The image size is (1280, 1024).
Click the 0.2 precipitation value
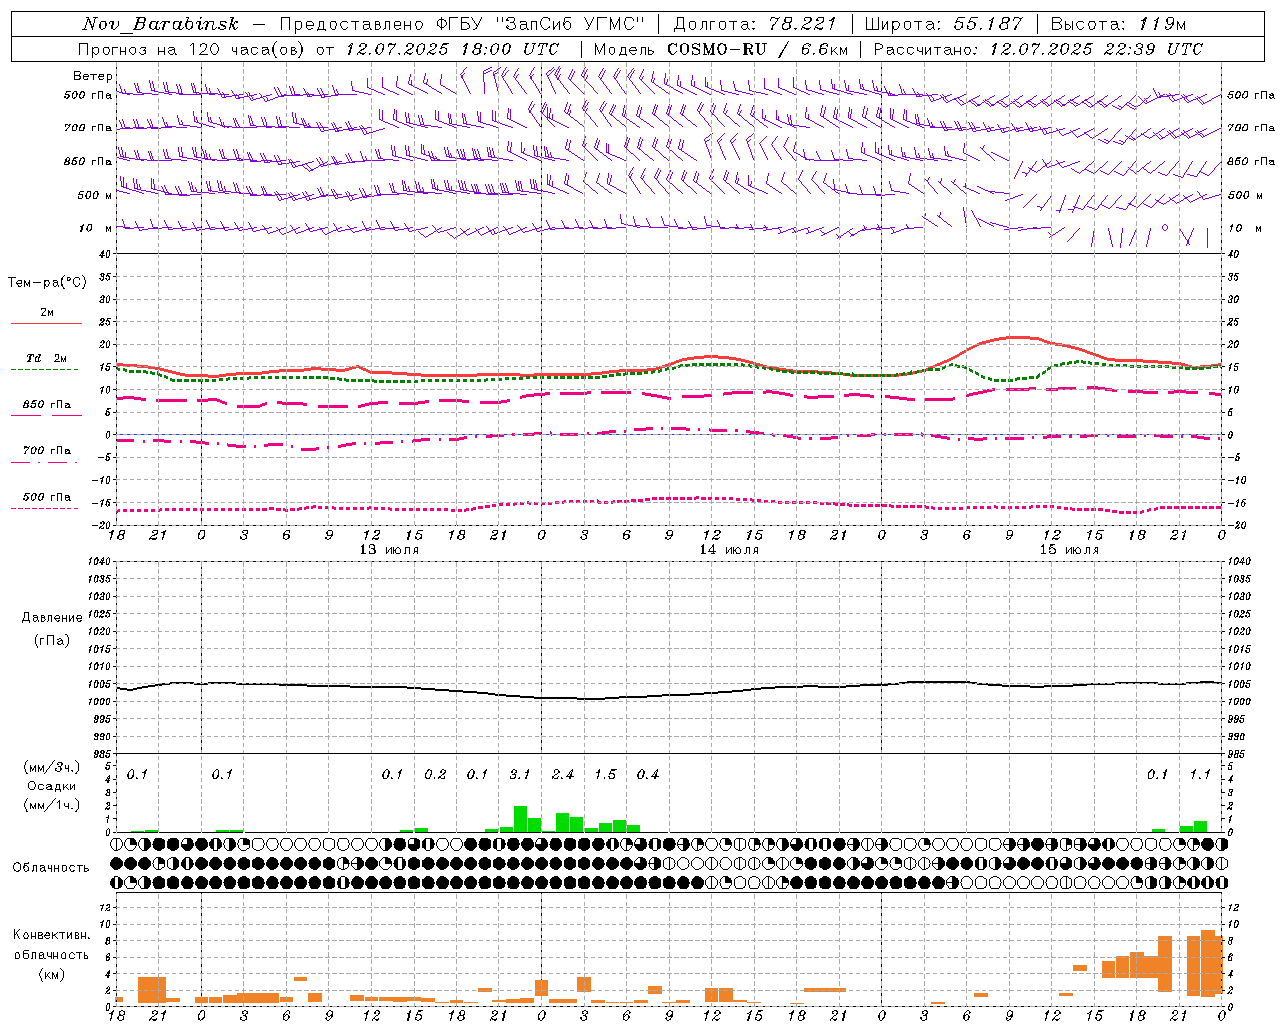click(x=435, y=775)
